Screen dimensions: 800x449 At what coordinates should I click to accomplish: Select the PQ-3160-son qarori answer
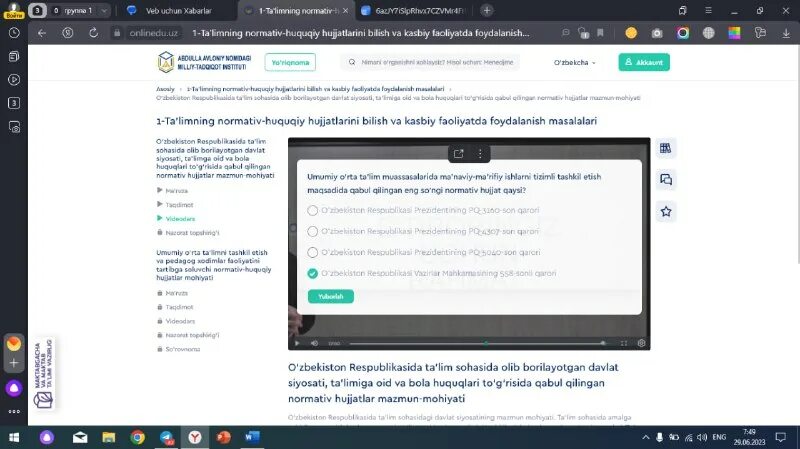tap(313, 210)
